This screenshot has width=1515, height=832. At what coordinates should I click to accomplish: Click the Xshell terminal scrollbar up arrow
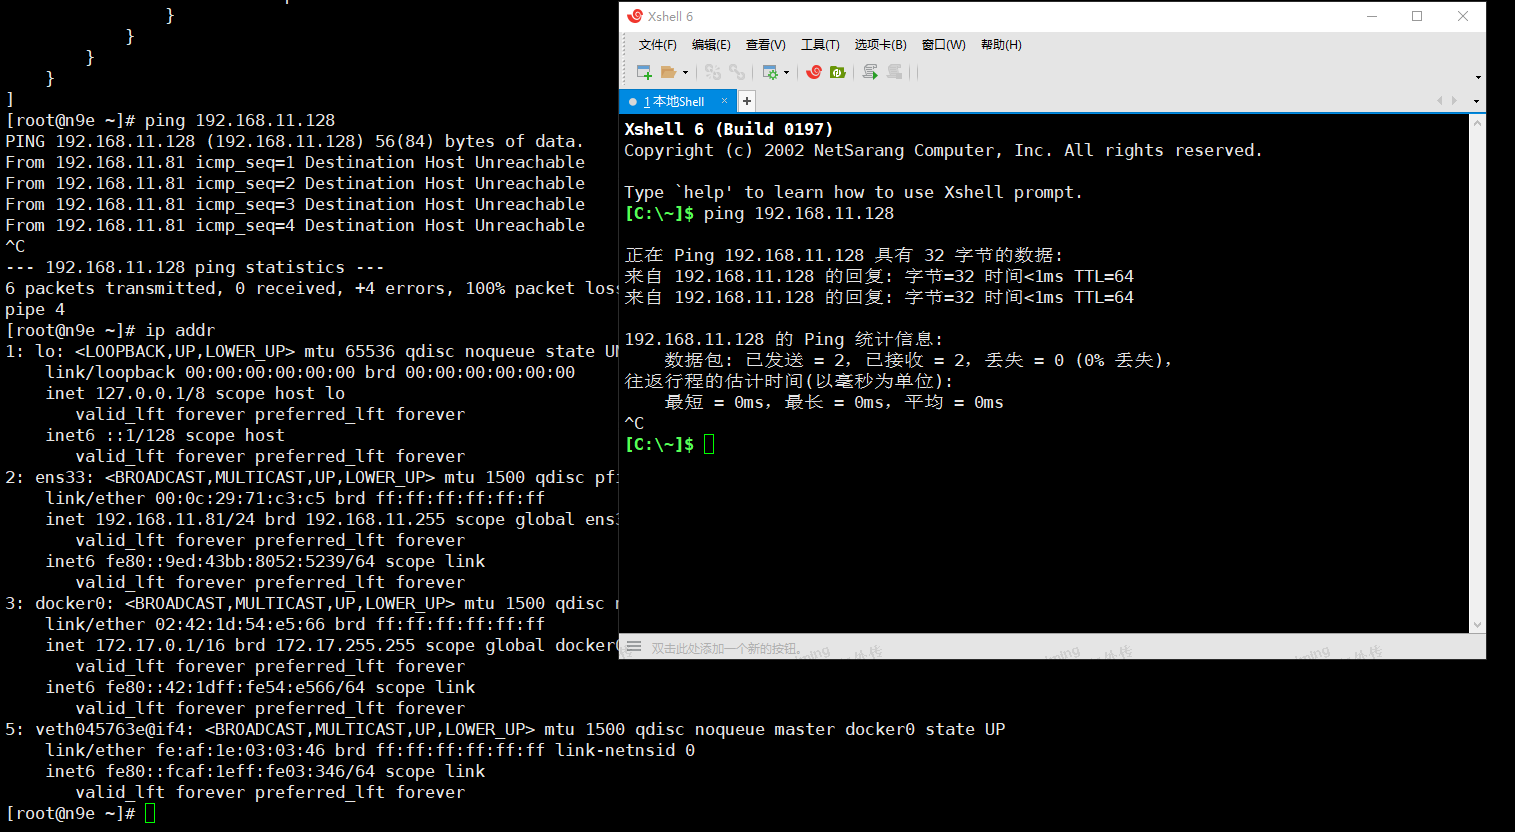(x=1477, y=122)
